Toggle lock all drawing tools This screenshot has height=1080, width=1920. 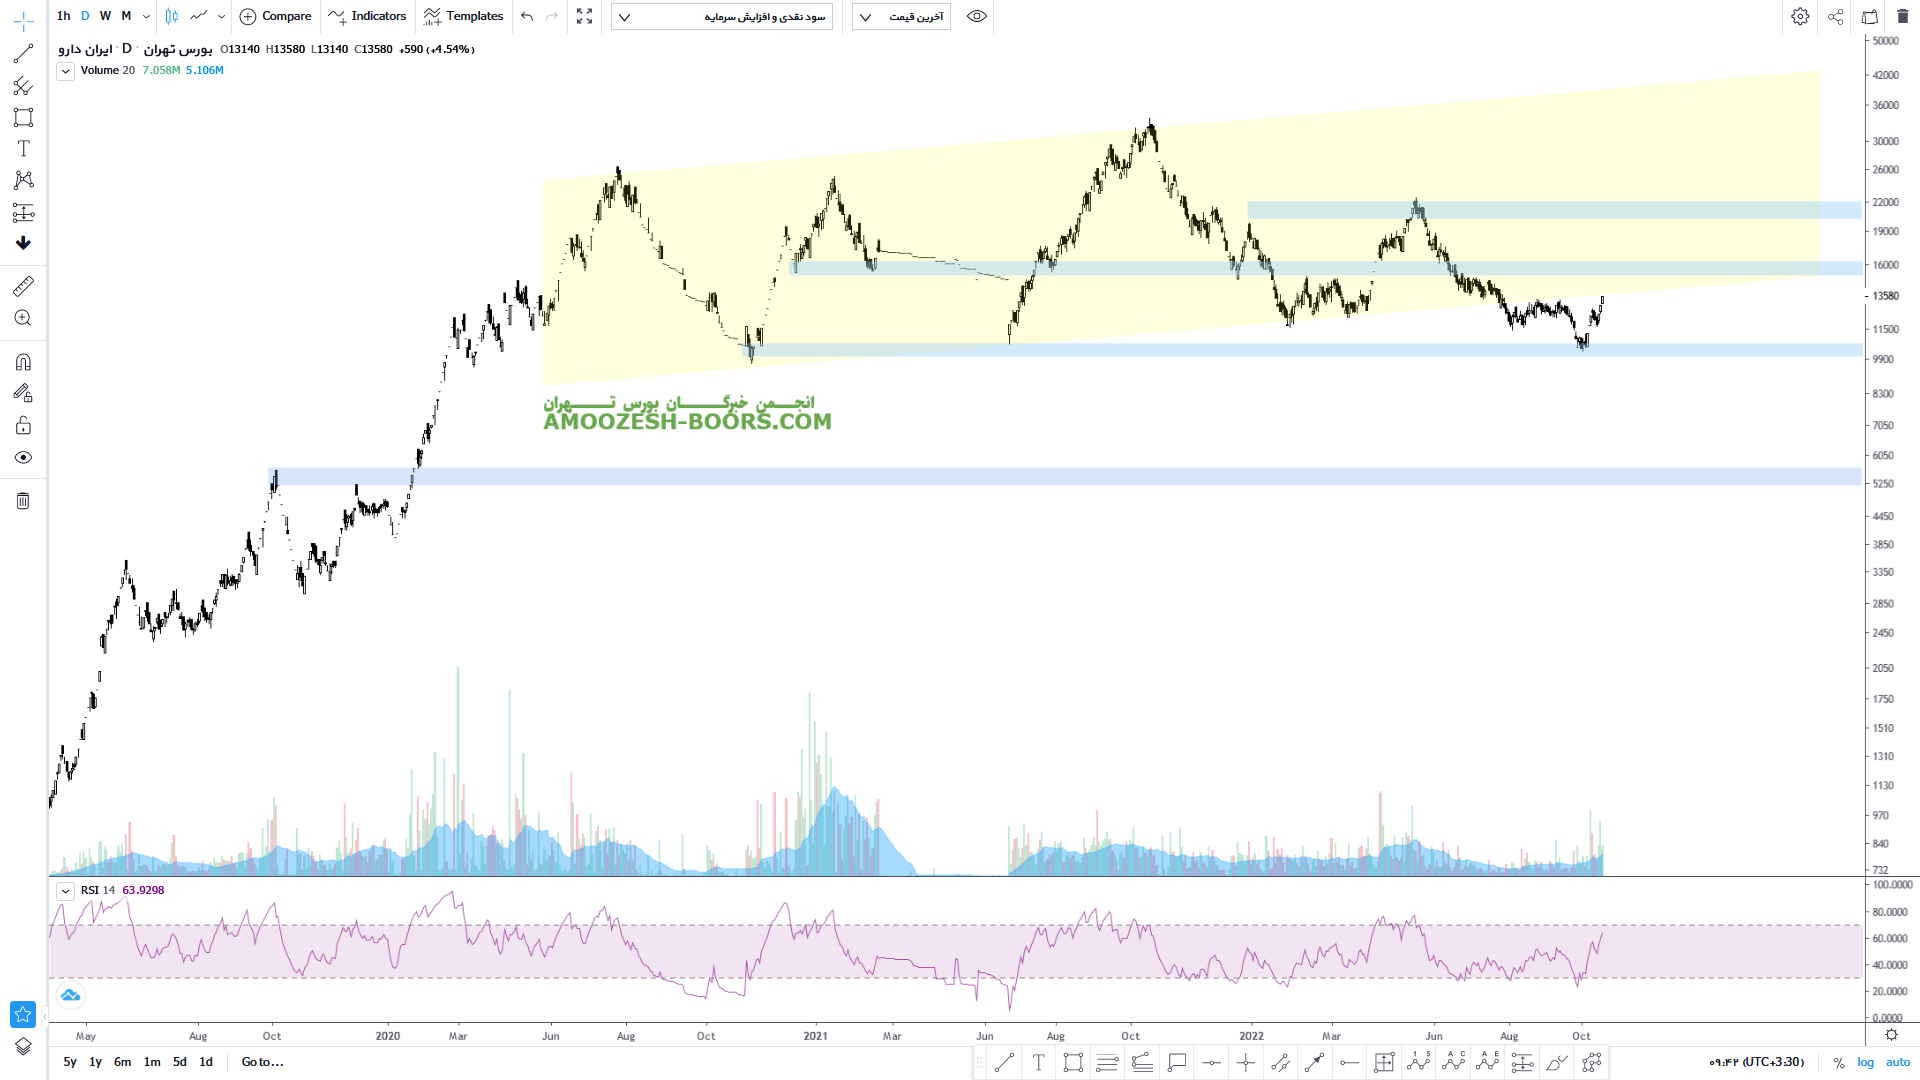pos(23,426)
